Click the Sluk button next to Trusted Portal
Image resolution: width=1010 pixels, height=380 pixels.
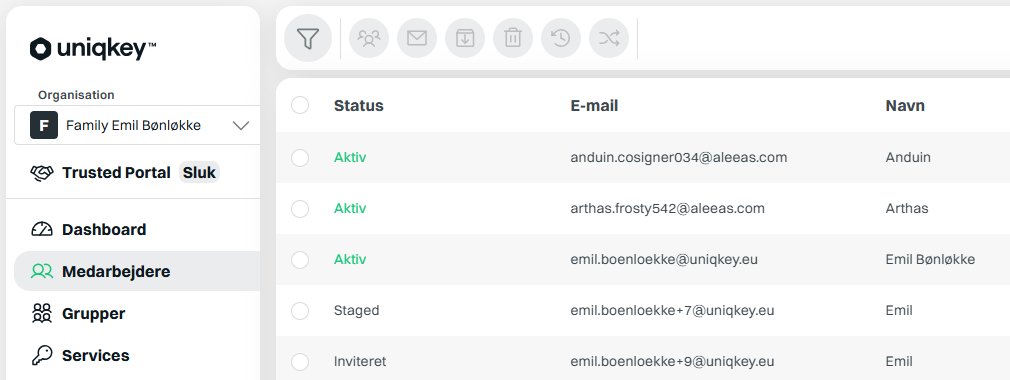pyautogui.click(x=199, y=173)
